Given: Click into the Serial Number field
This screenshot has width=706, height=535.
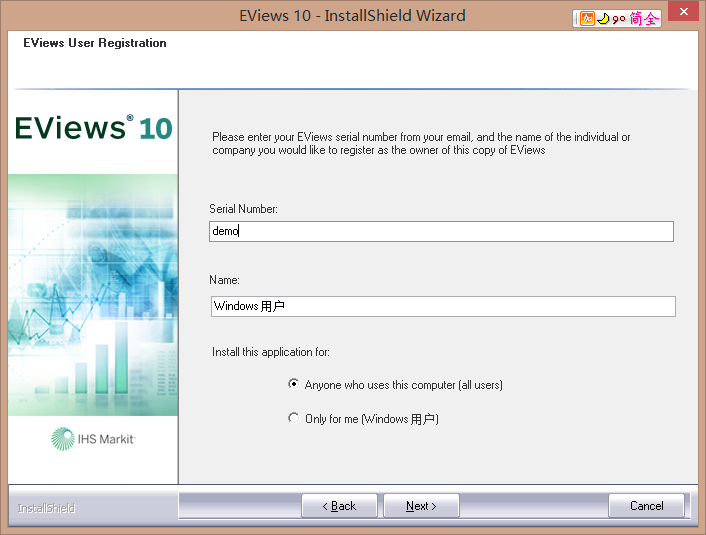Looking at the screenshot, I should [441, 231].
